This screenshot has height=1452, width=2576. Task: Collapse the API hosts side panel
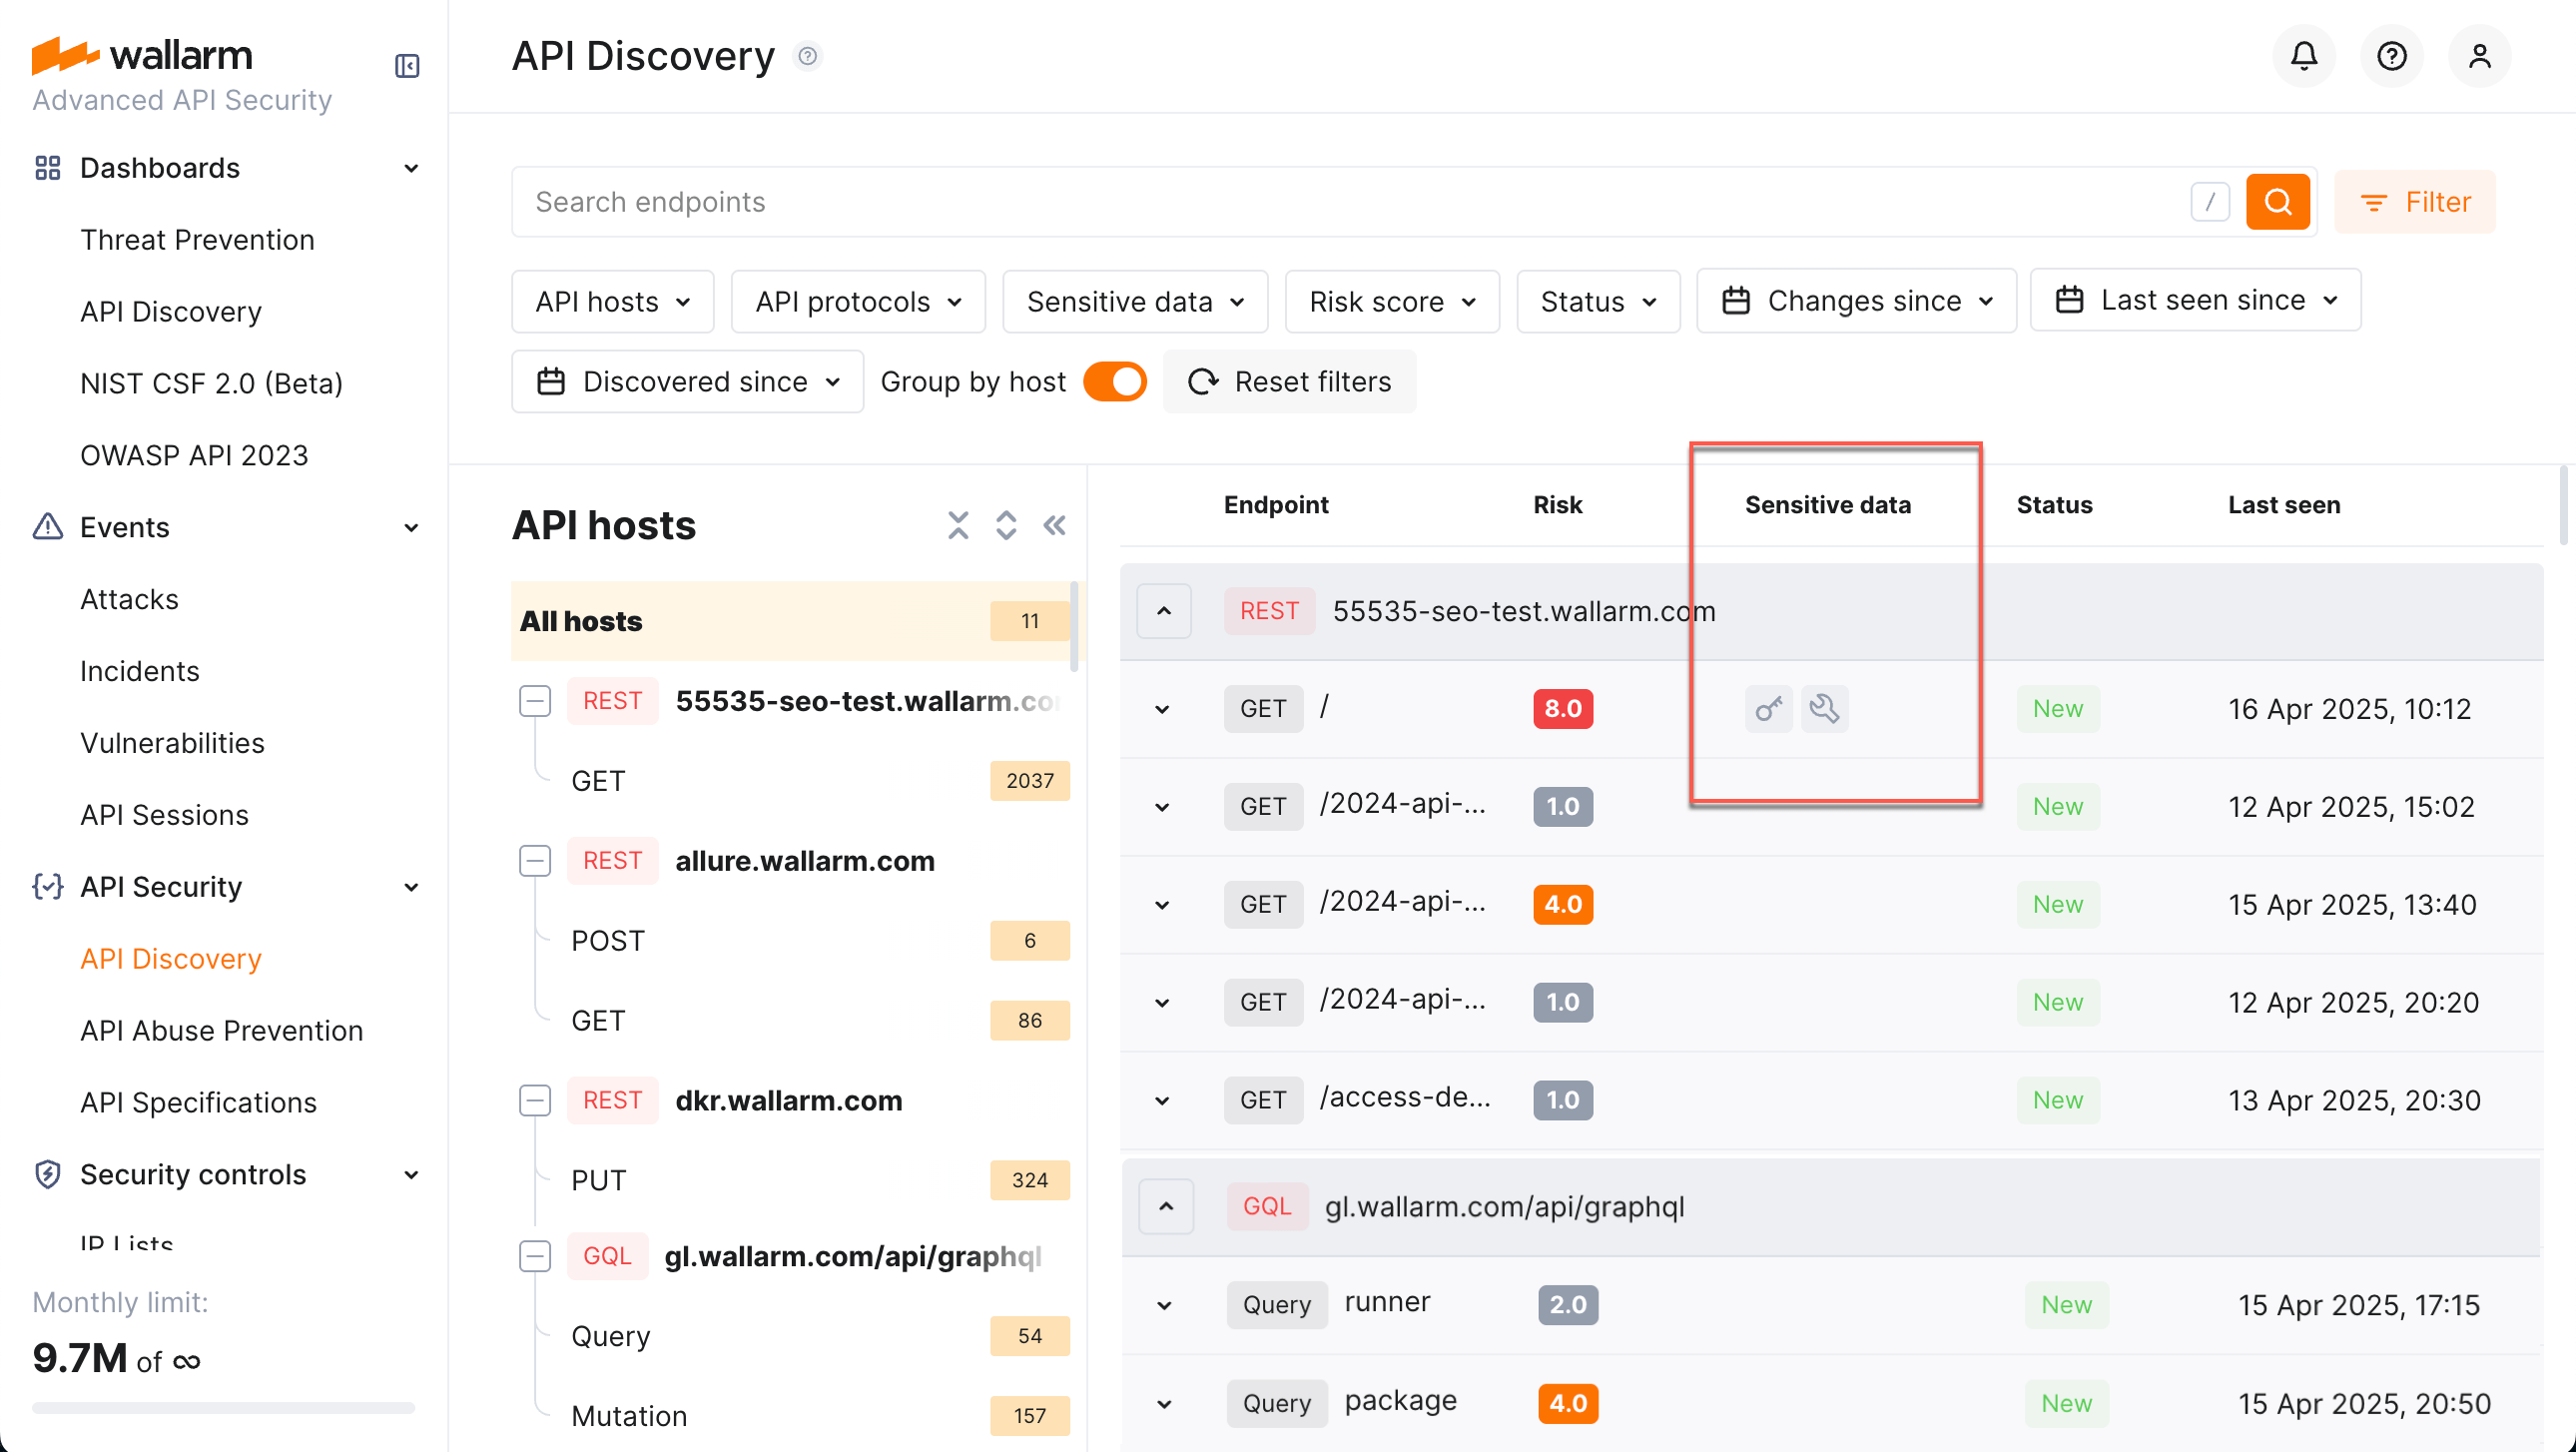pyautogui.click(x=1053, y=524)
